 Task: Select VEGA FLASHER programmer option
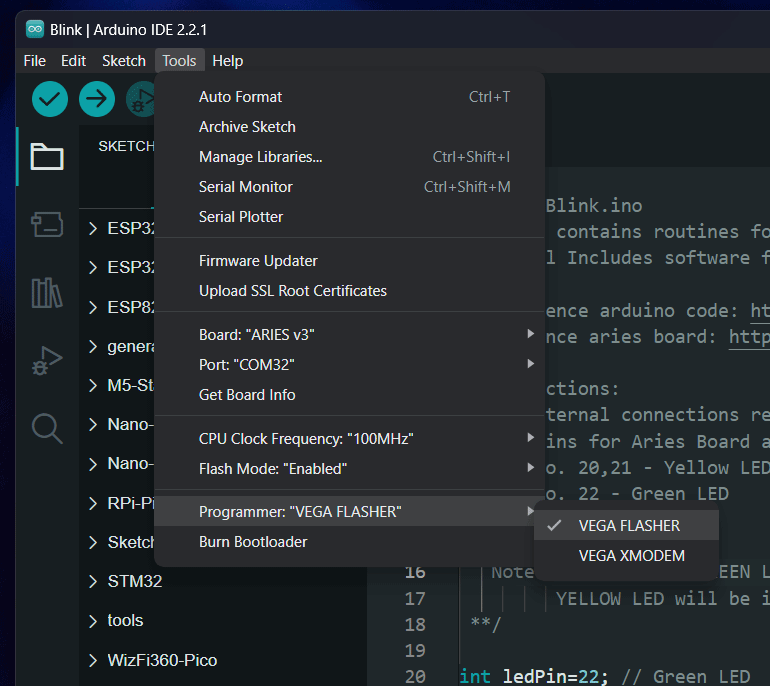coord(626,525)
